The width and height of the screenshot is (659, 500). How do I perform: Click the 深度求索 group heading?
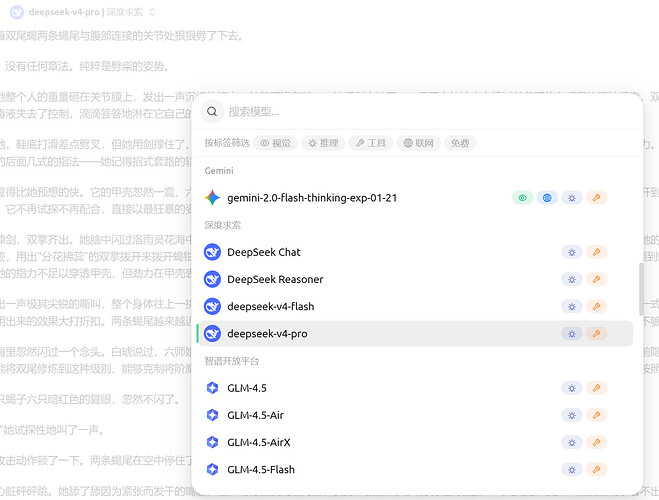pos(223,225)
